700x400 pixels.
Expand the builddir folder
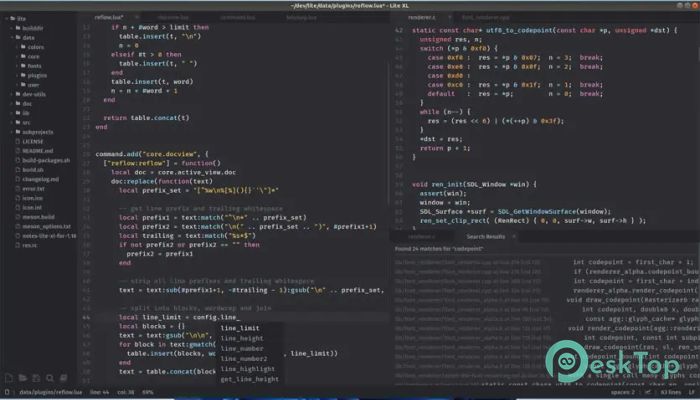click(12, 28)
